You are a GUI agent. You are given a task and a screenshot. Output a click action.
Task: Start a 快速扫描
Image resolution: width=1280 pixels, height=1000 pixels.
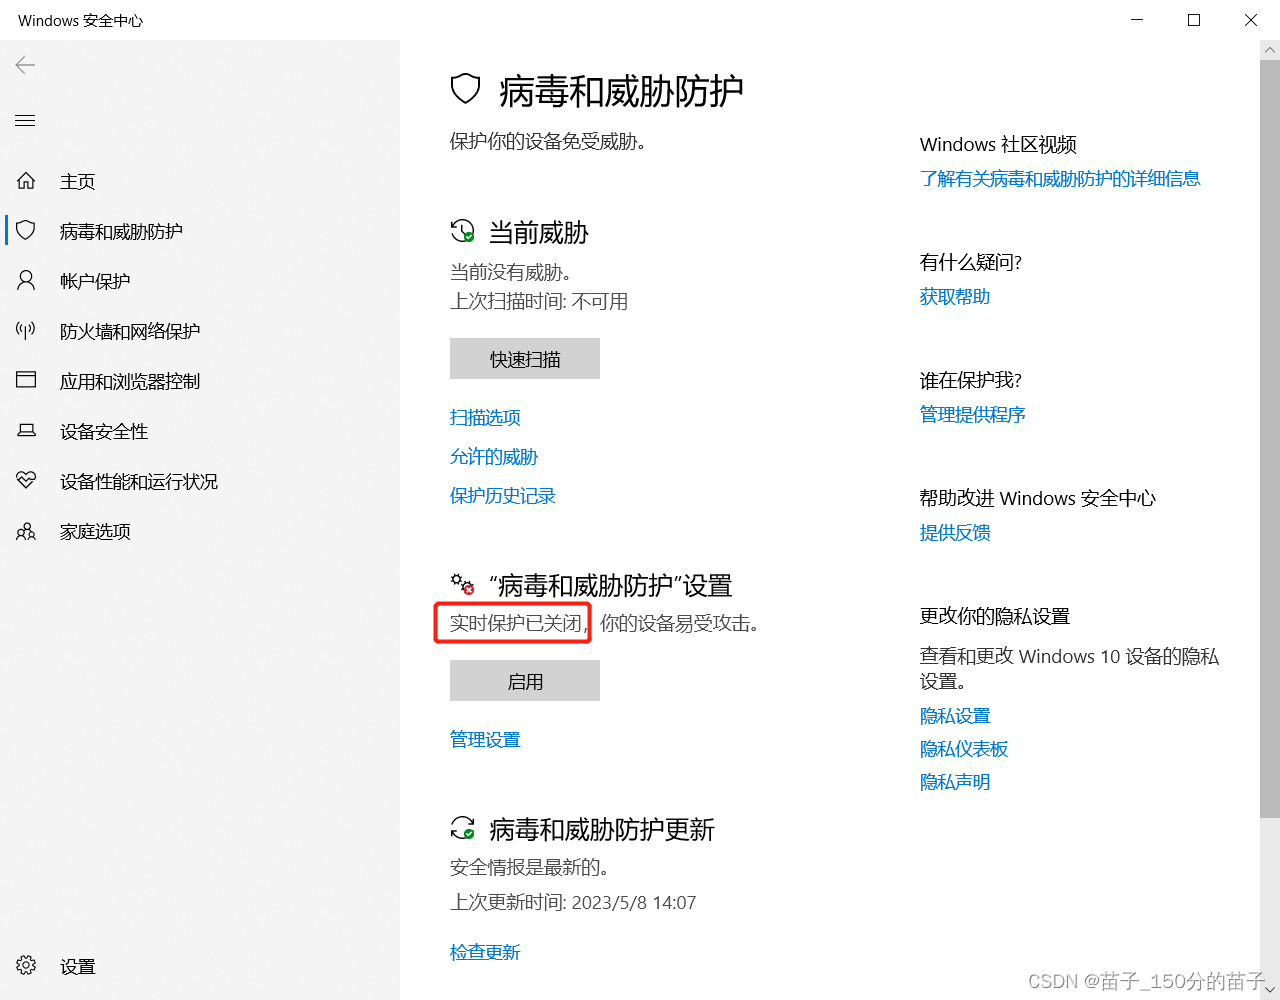click(524, 358)
